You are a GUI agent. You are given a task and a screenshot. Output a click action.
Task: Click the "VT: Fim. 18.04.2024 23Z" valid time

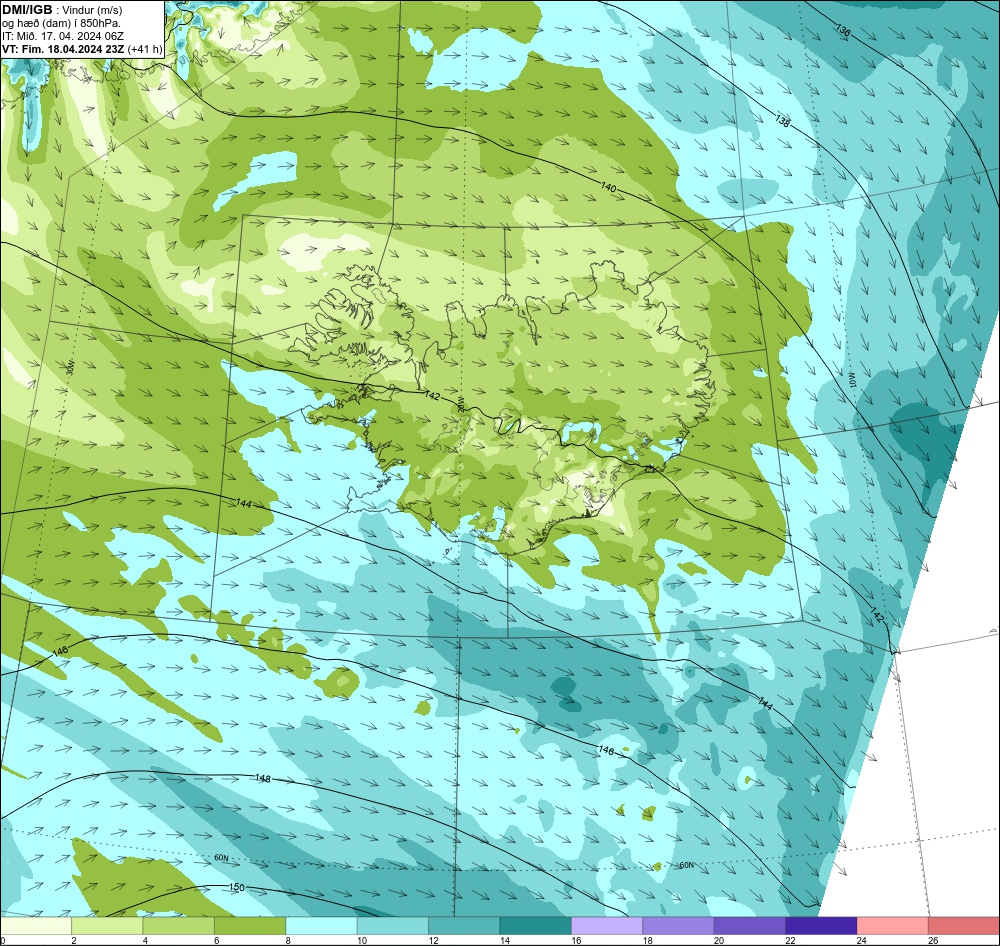(x=63, y=49)
